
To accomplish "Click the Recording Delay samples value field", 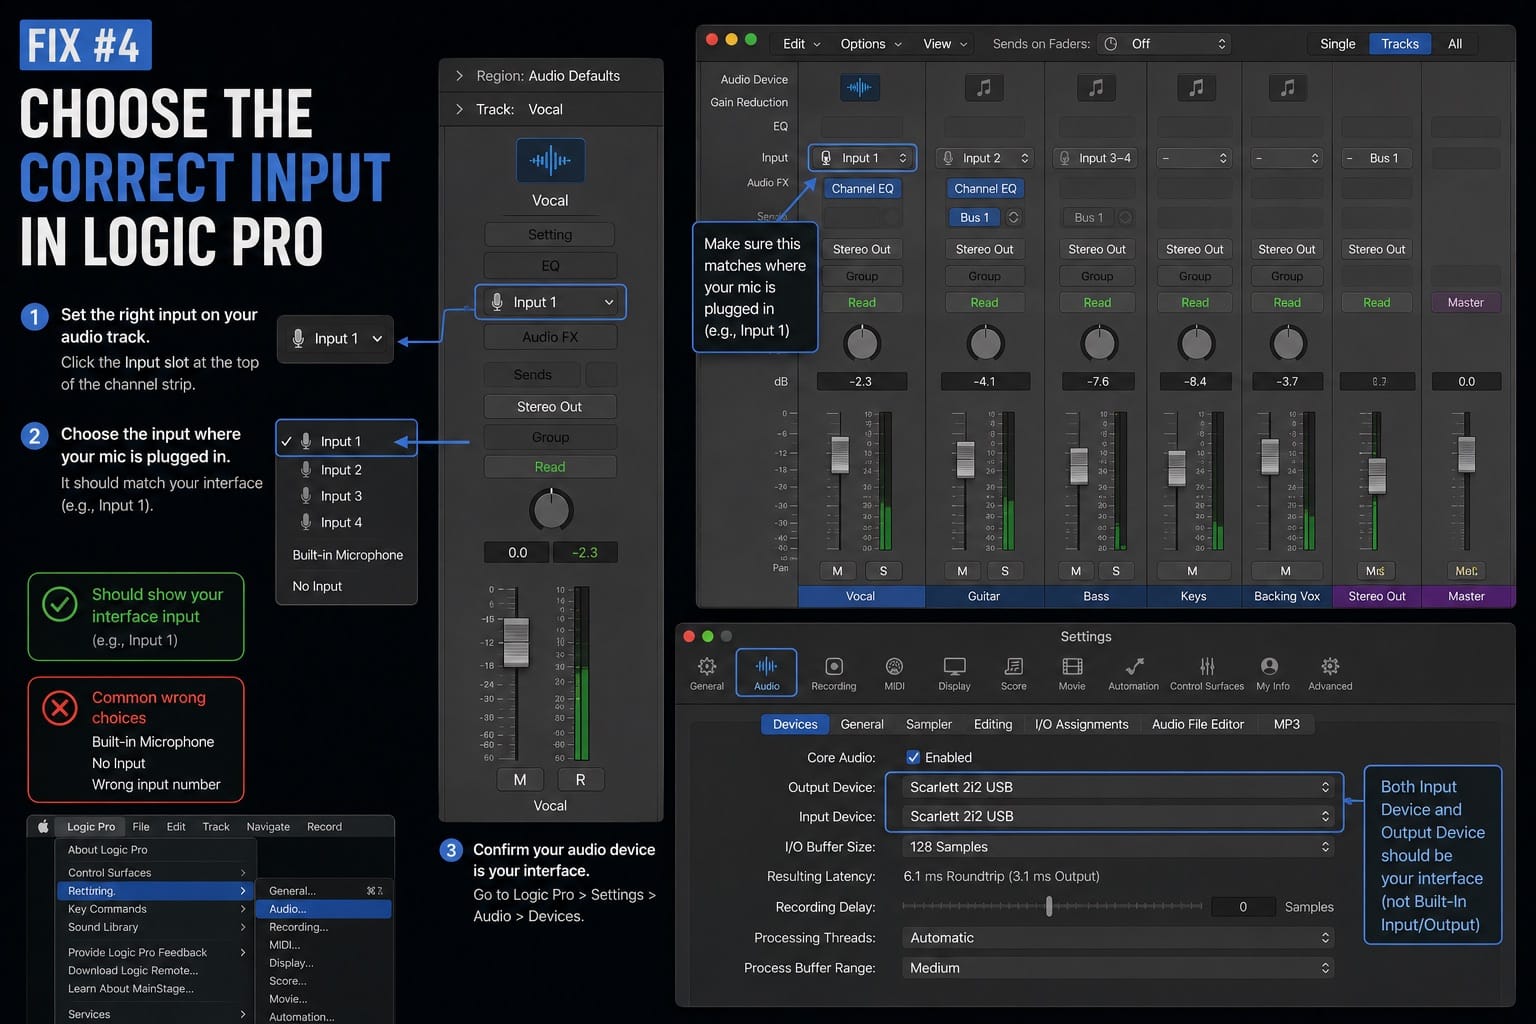I will coord(1243,907).
